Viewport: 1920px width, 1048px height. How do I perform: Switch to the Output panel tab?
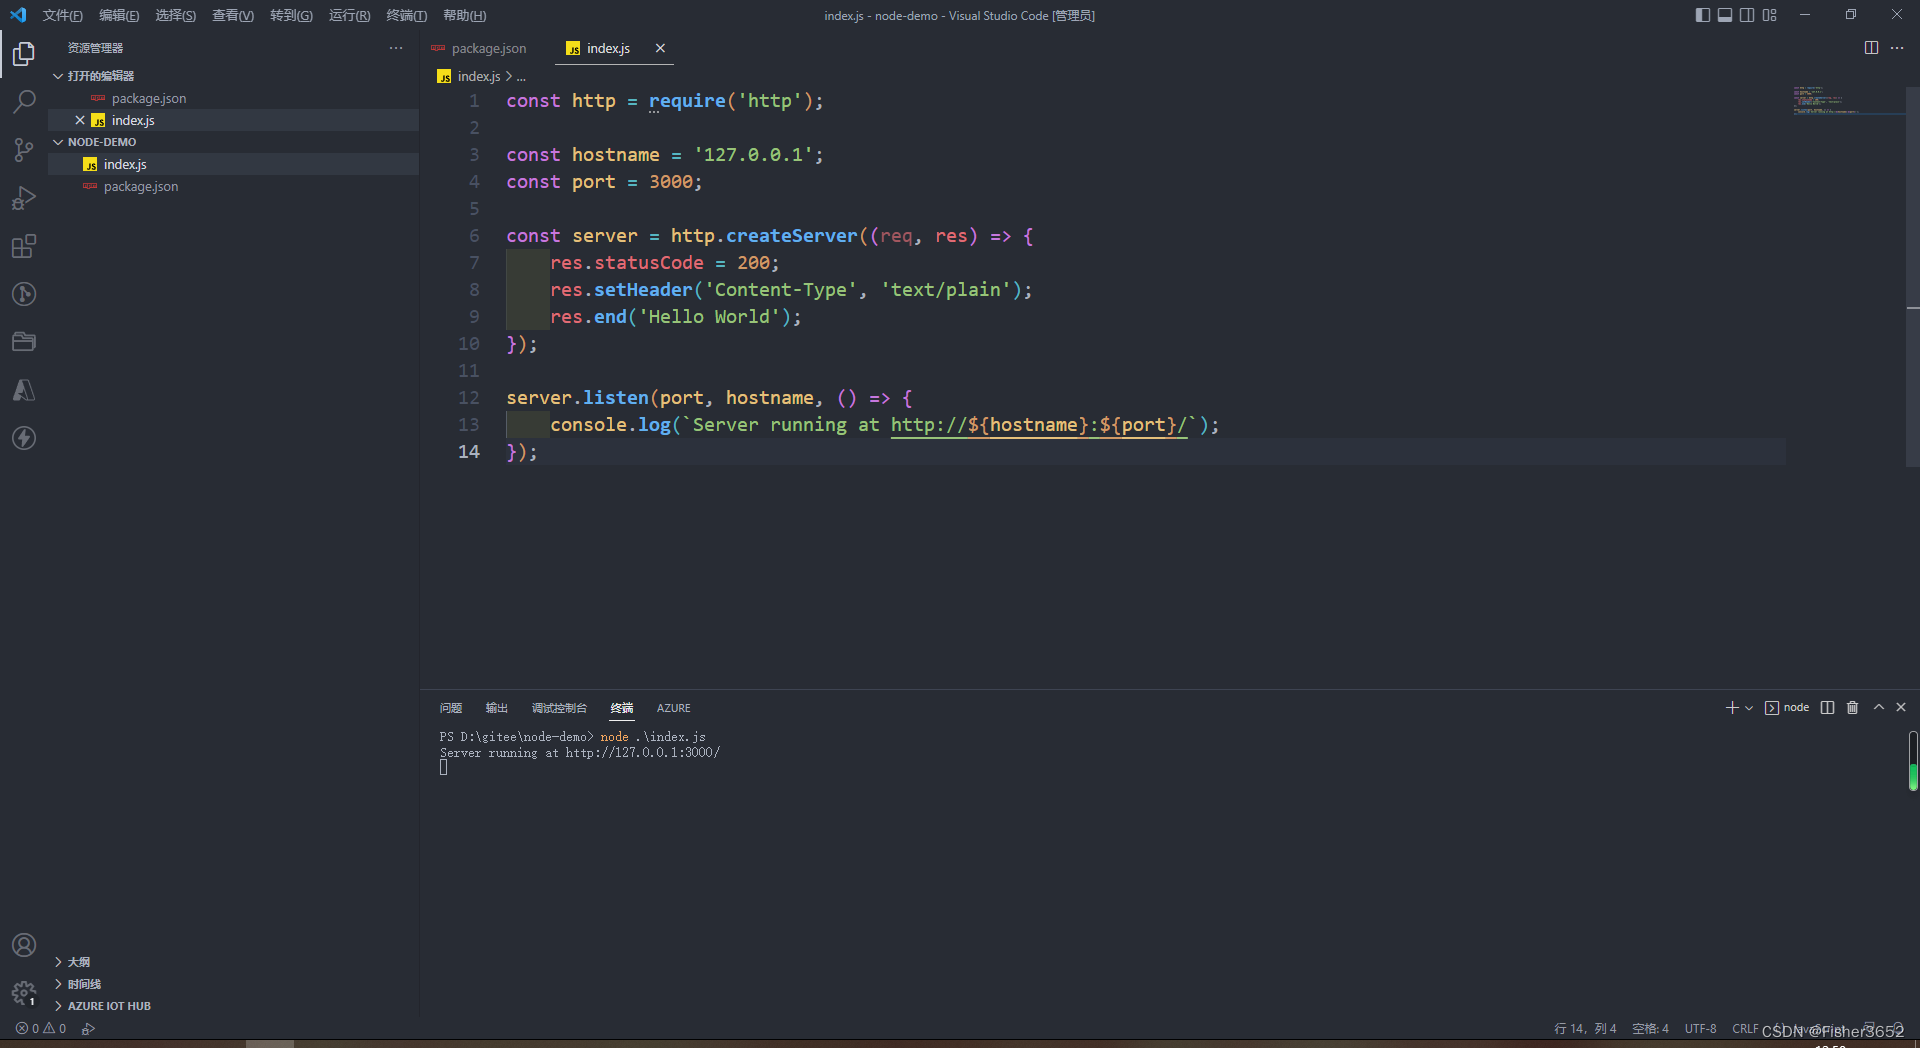(497, 708)
